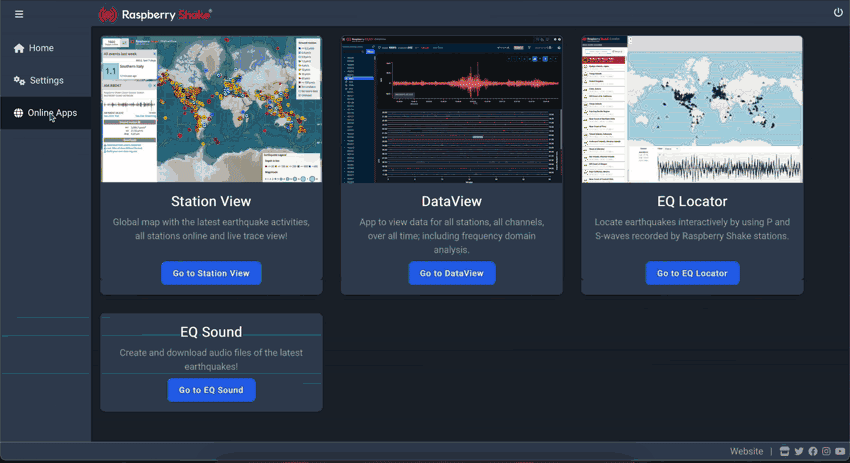Click the EQ Sound card title
850x463 pixels.
coord(211,332)
